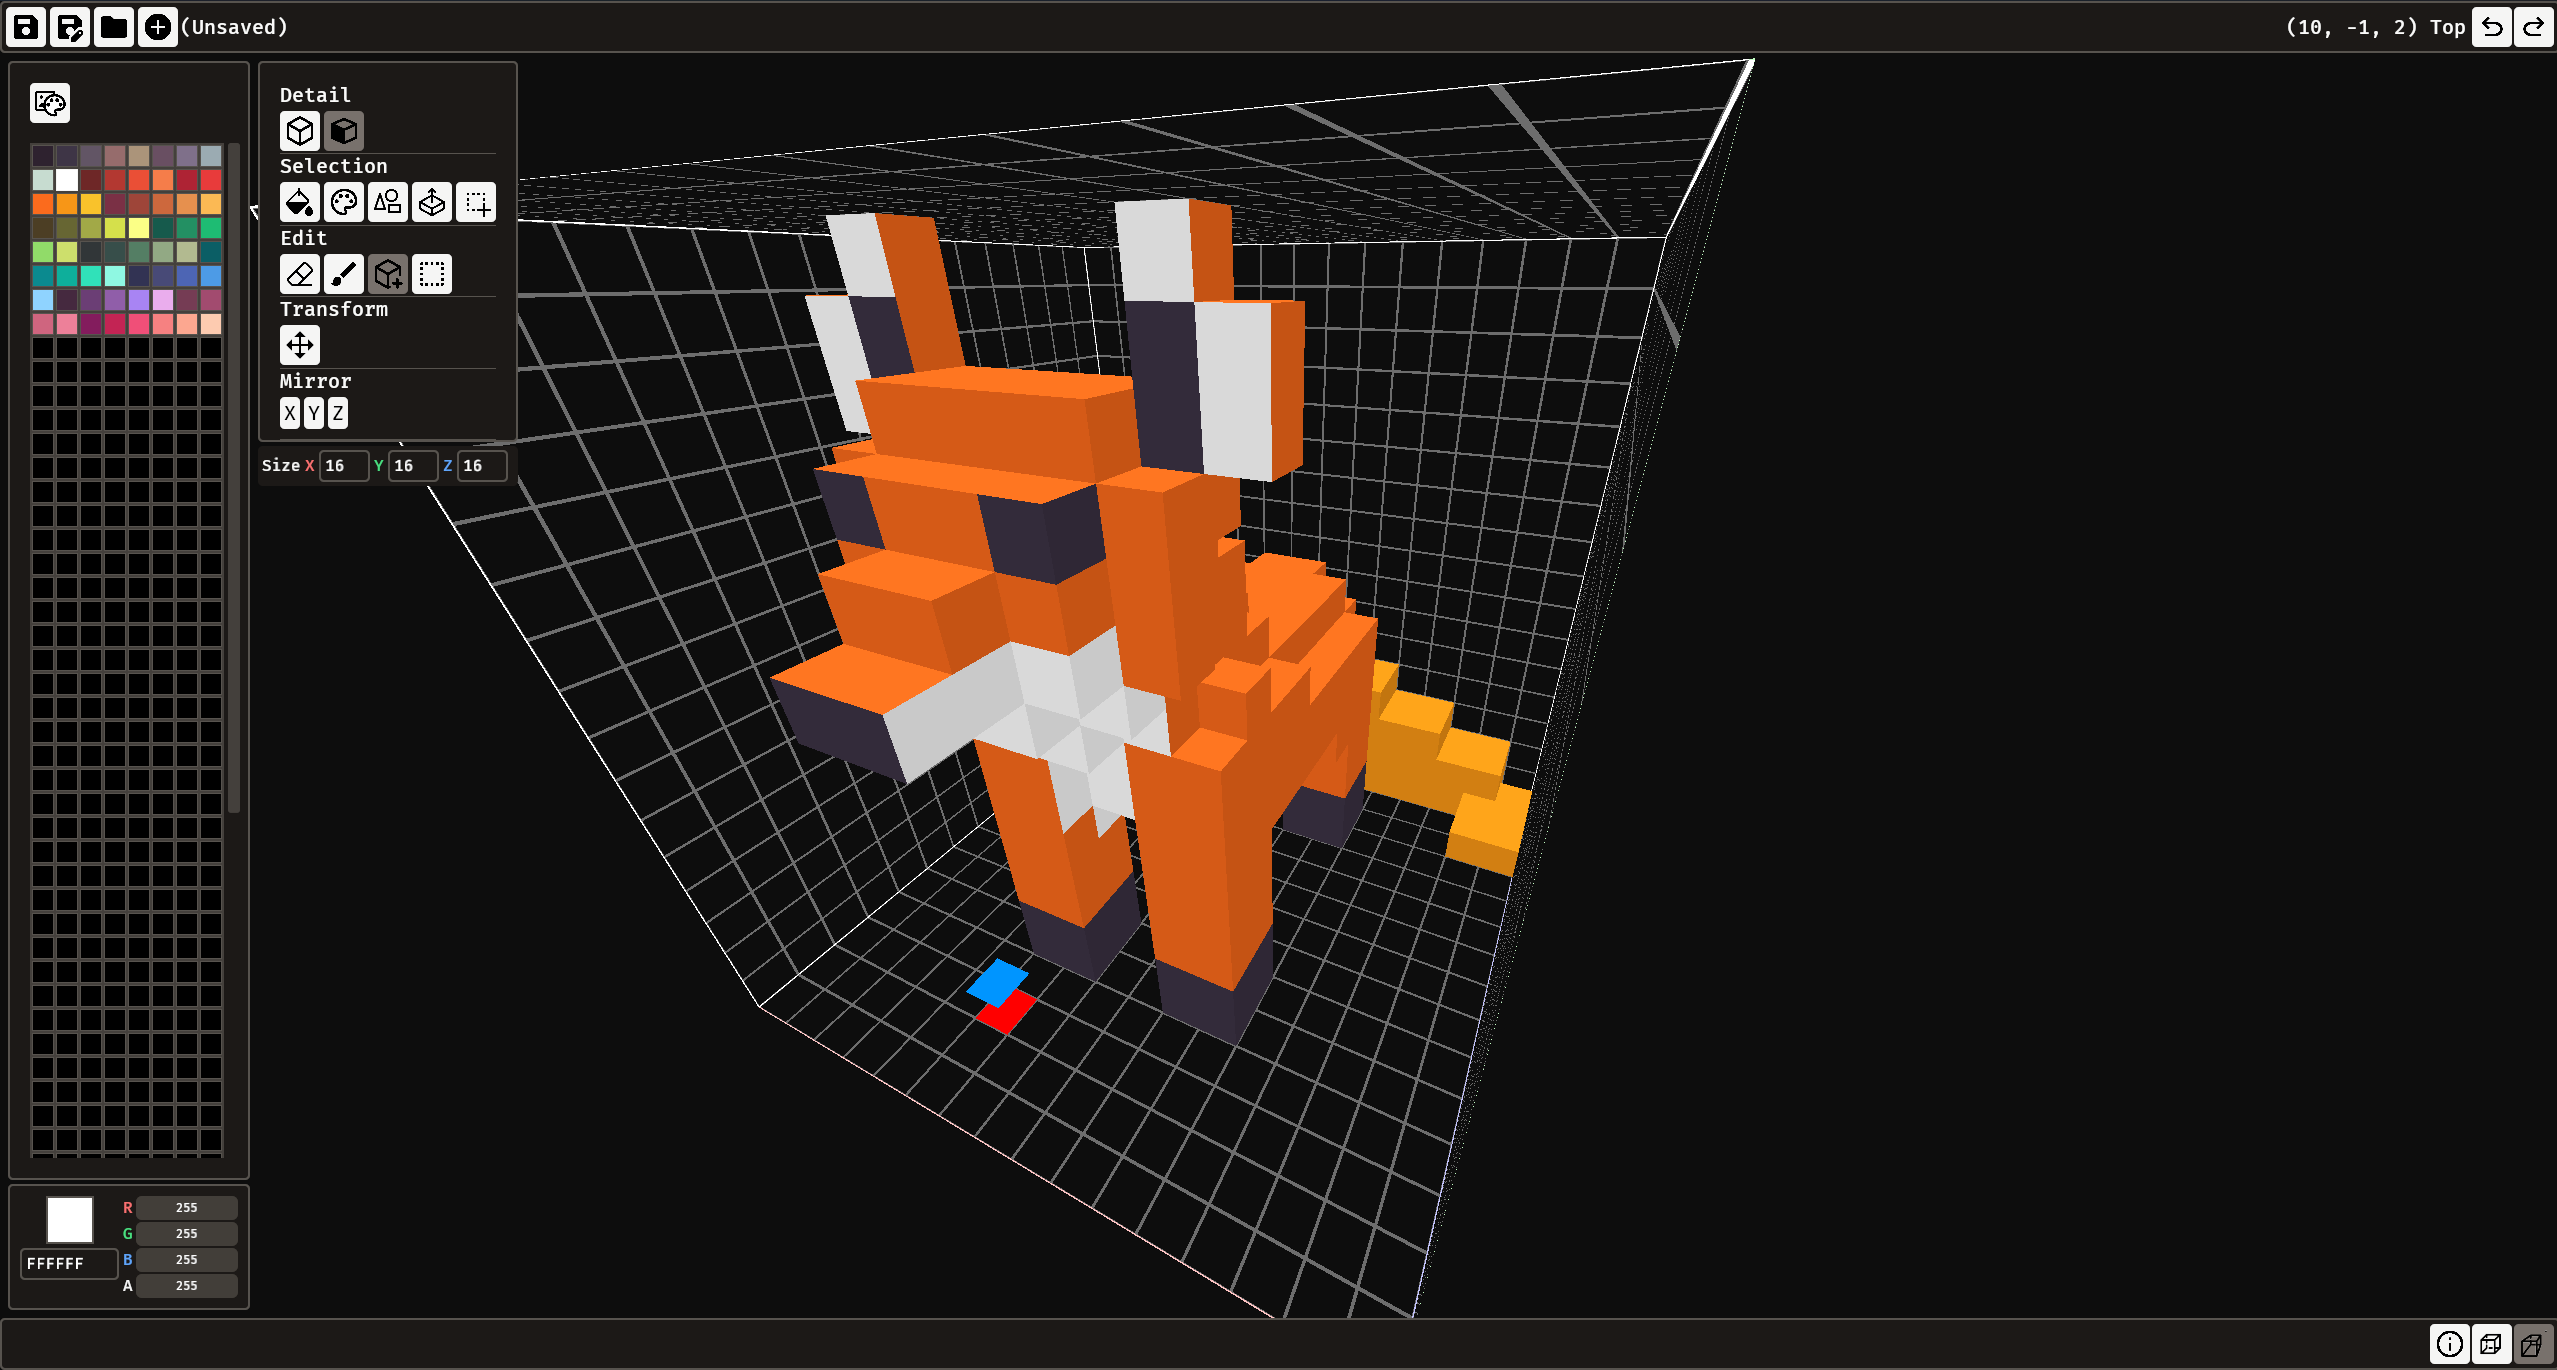The width and height of the screenshot is (2557, 1370).
Task: Choose the extrude face selection tool
Action: tap(432, 202)
